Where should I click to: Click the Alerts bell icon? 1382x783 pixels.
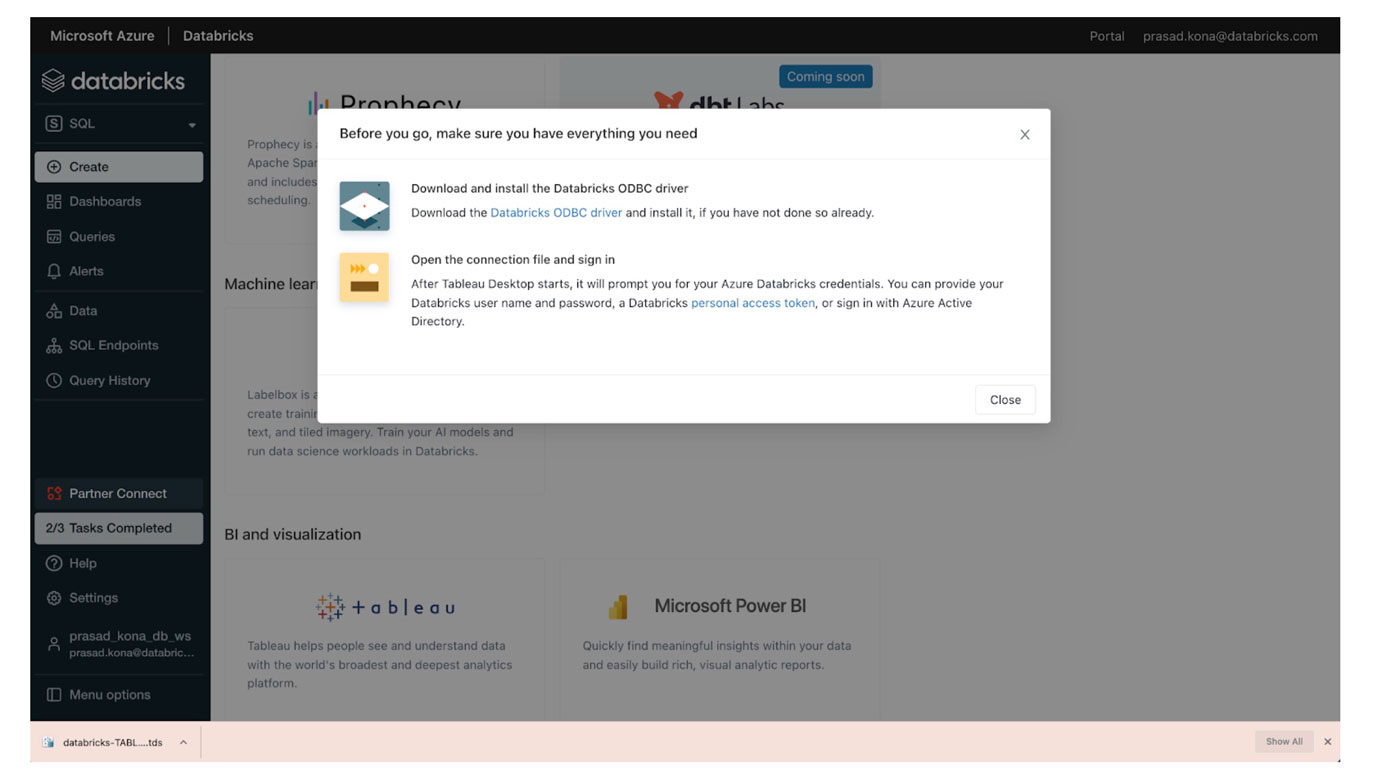click(x=54, y=272)
